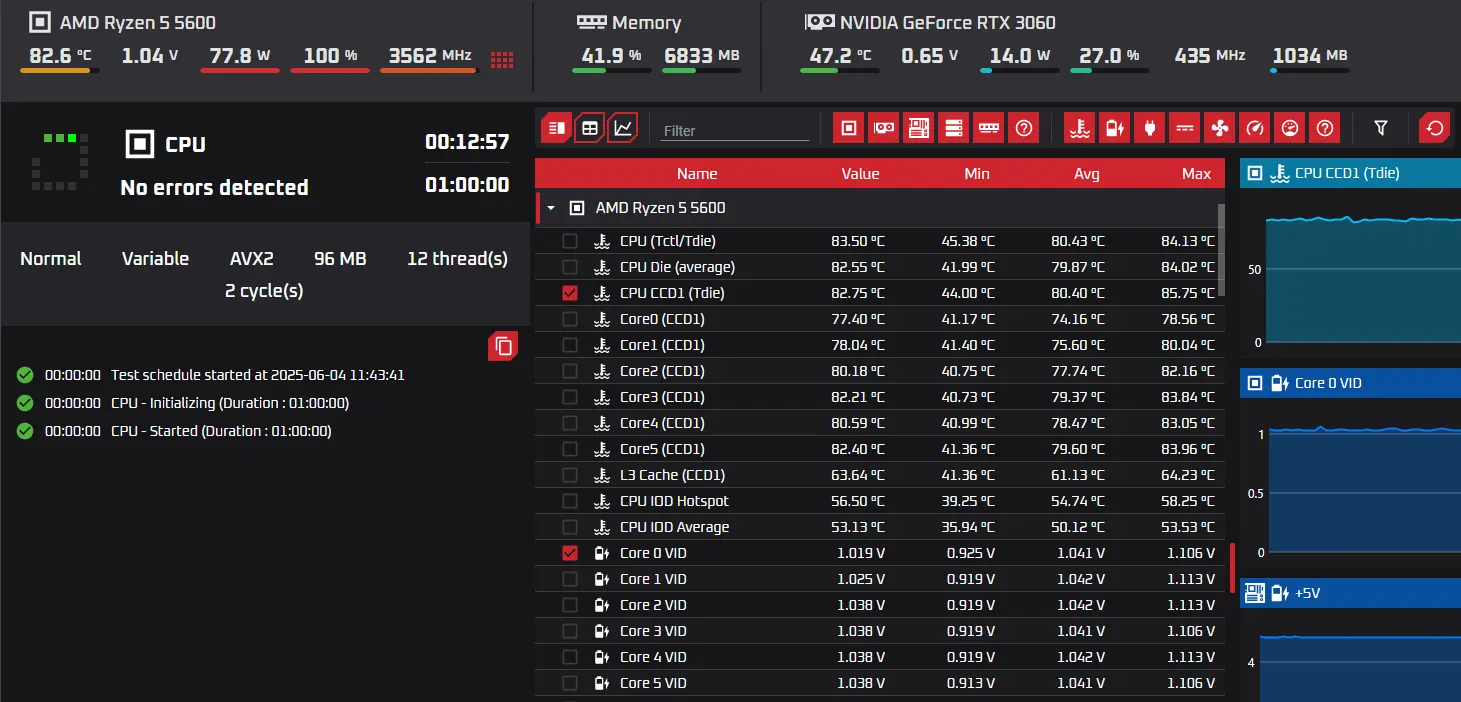The image size is (1461, 702).
Task: Uncheck the CPU CCD1 (Tdie) checkbox
Action: (x=570, y=293)
